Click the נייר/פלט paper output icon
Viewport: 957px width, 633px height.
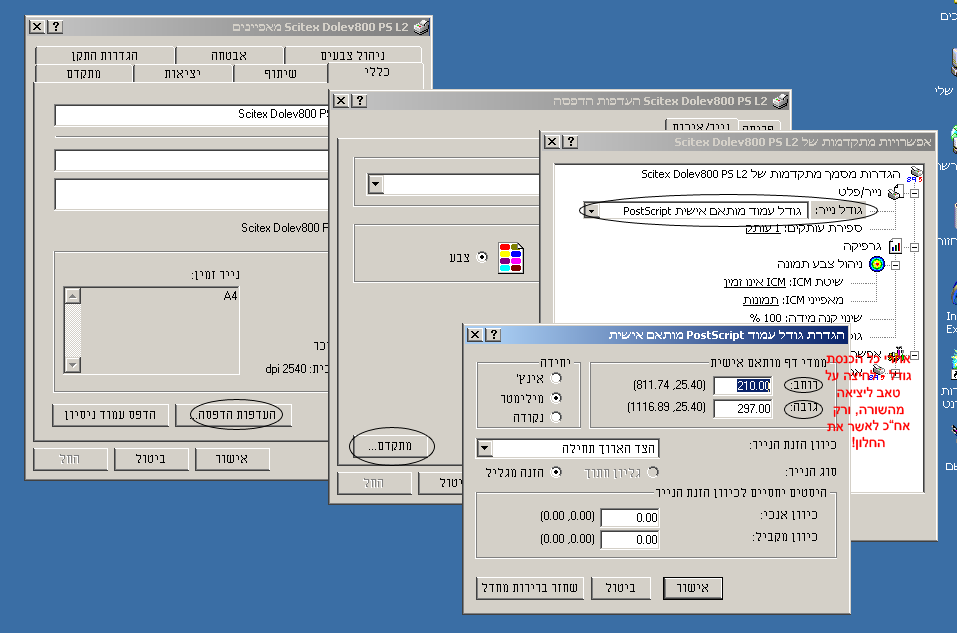895,192
